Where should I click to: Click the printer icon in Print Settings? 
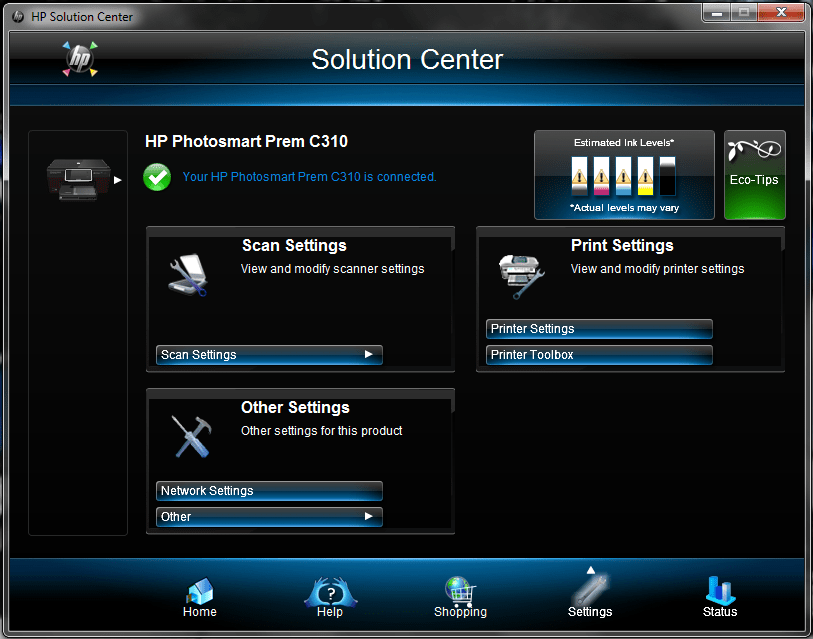(520, 273)
